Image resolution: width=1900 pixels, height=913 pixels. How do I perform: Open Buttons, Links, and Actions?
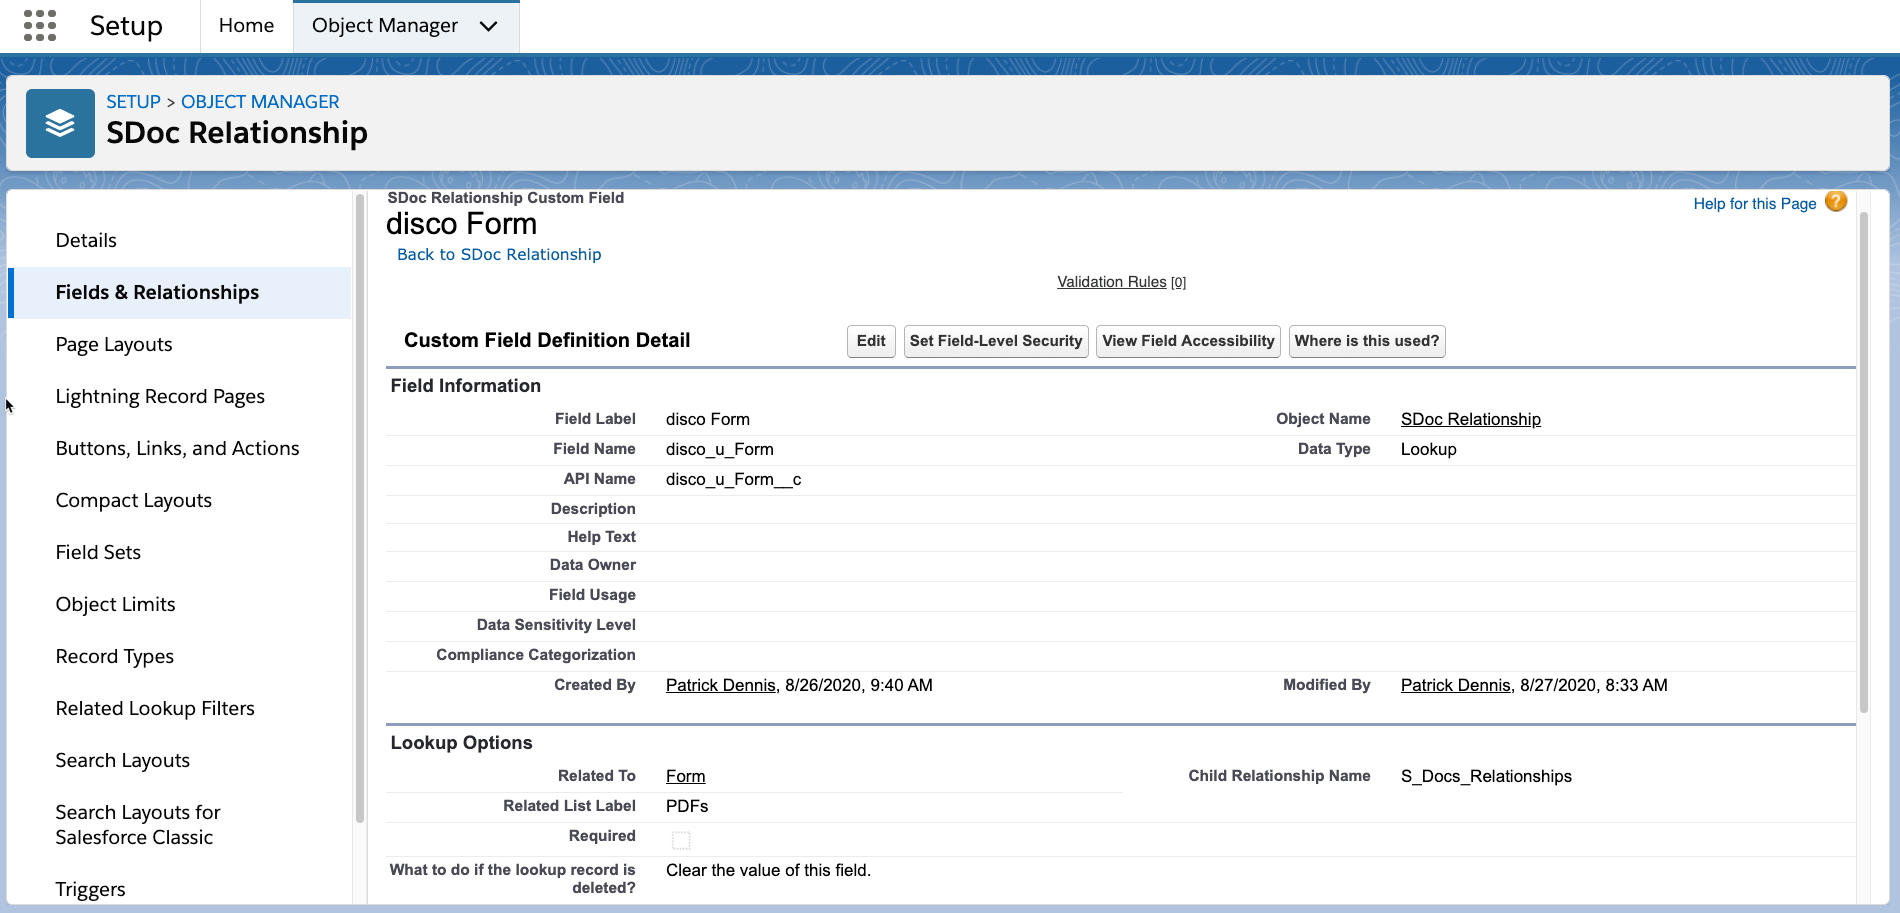coord(180,449)
